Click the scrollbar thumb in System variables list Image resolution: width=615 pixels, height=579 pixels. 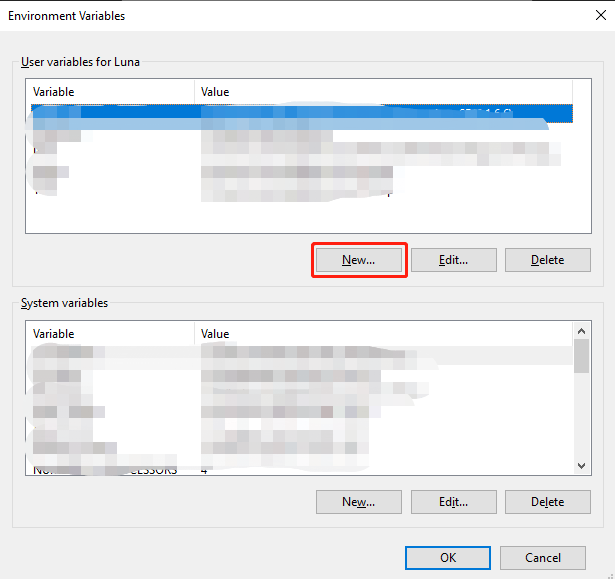pyautogui.click(x=581, y=356)
